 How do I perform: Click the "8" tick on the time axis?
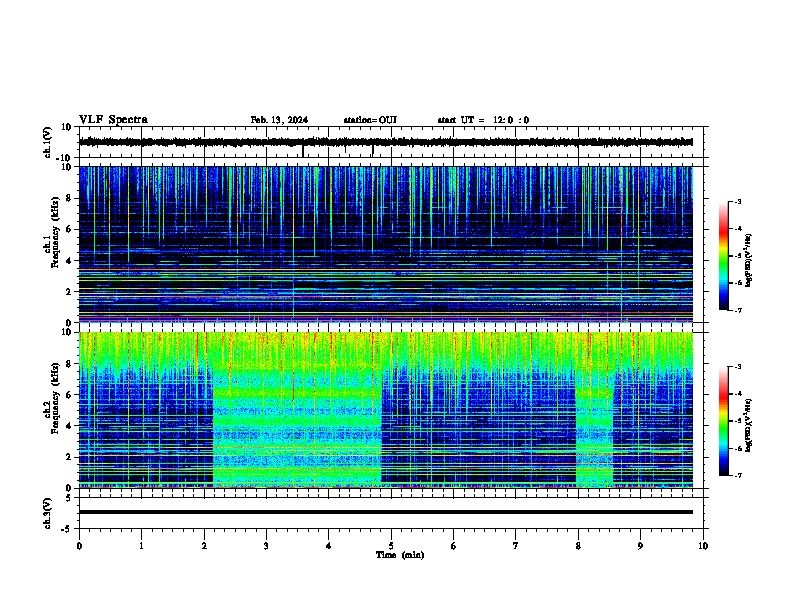click(x=578, y=546)
